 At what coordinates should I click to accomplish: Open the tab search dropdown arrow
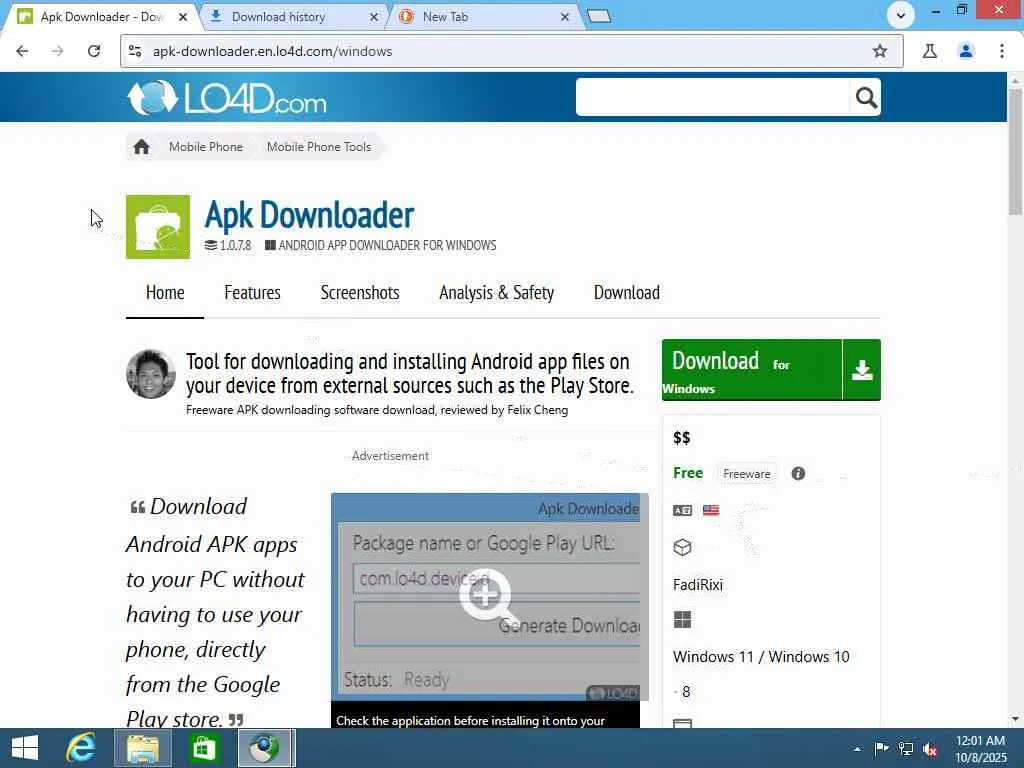pos(901,15)
